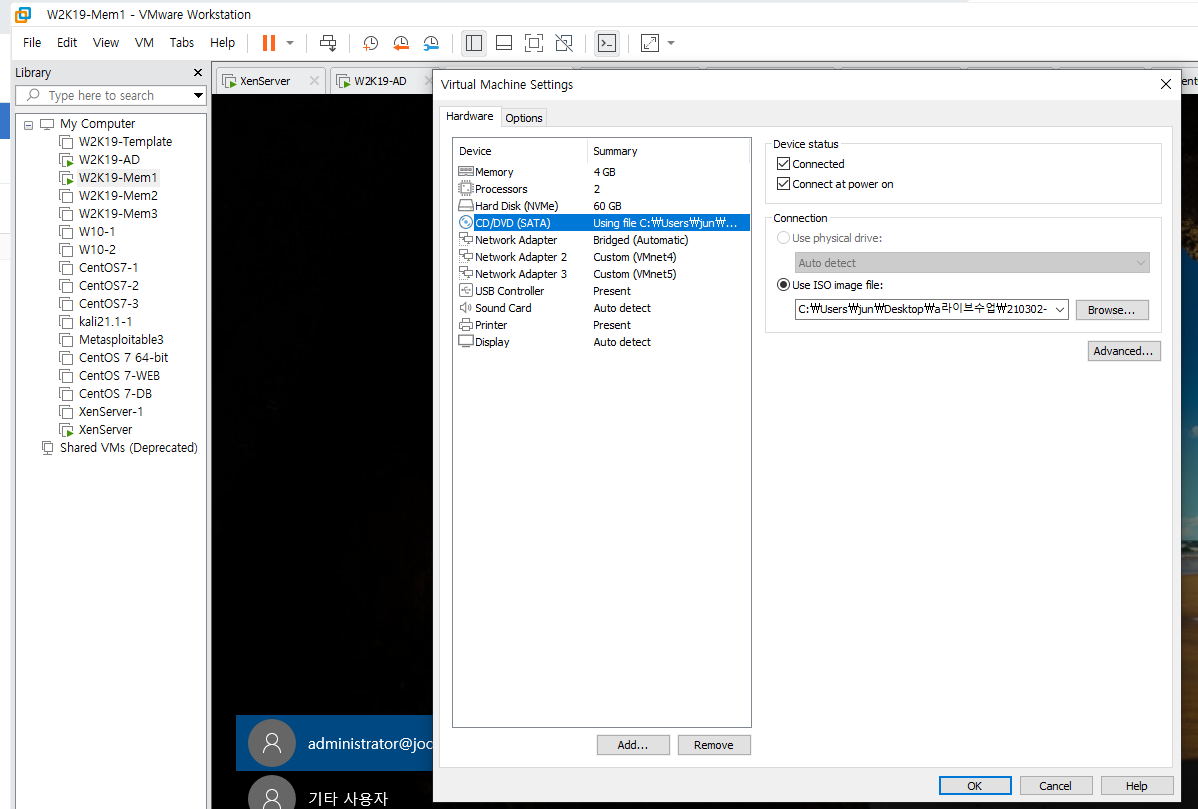Select the administrator account avatar on login screen

pyautogui.click(x=272, y=743)
